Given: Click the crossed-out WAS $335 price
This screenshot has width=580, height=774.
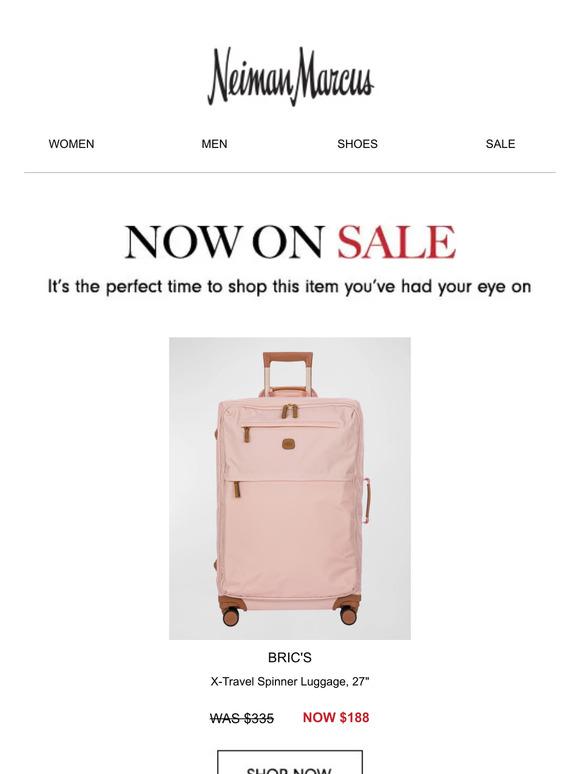Looking at the screenshot, I should (x=242, y=718).
